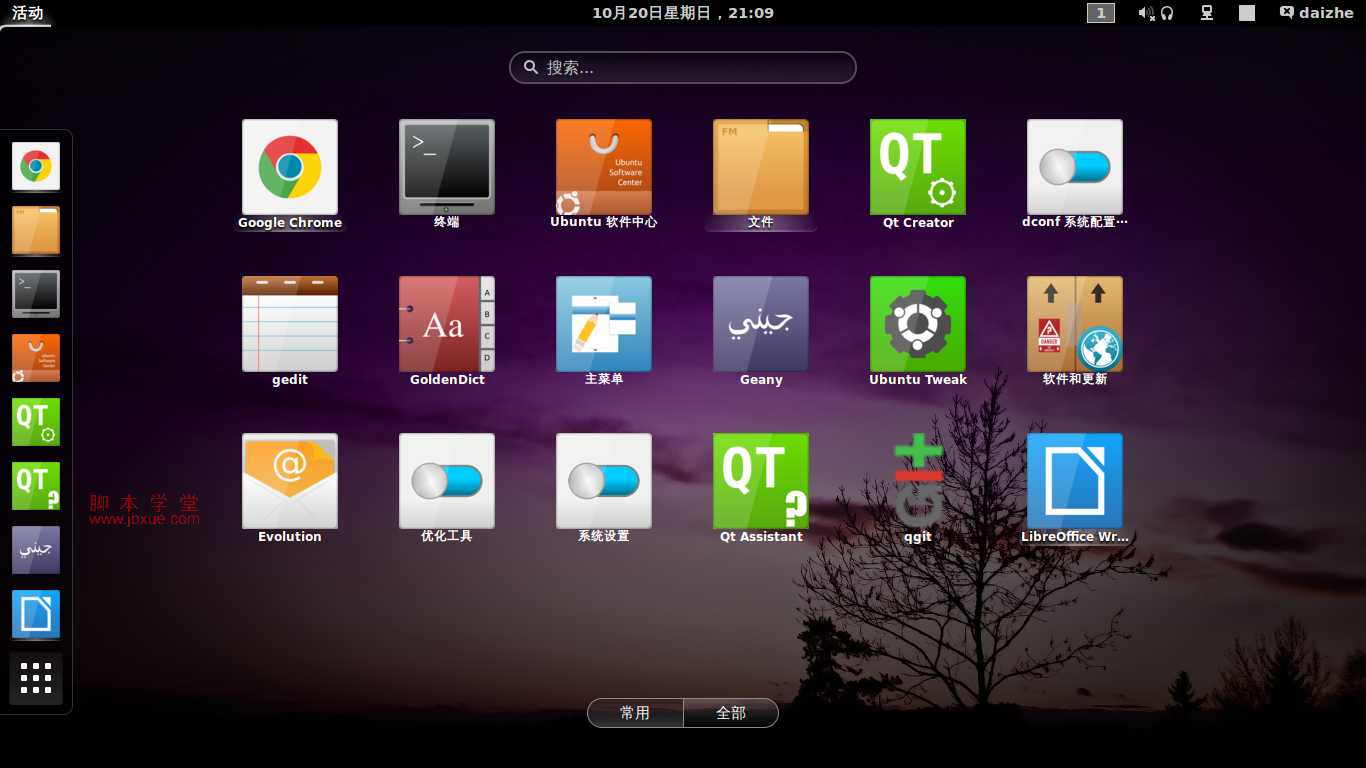
Task: Click the Qt Assistant icon in the dash
Action: click(36, 486)
